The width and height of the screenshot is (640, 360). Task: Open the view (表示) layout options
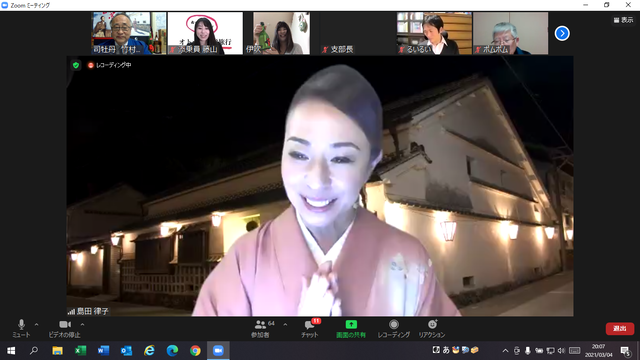click(623, 20)
